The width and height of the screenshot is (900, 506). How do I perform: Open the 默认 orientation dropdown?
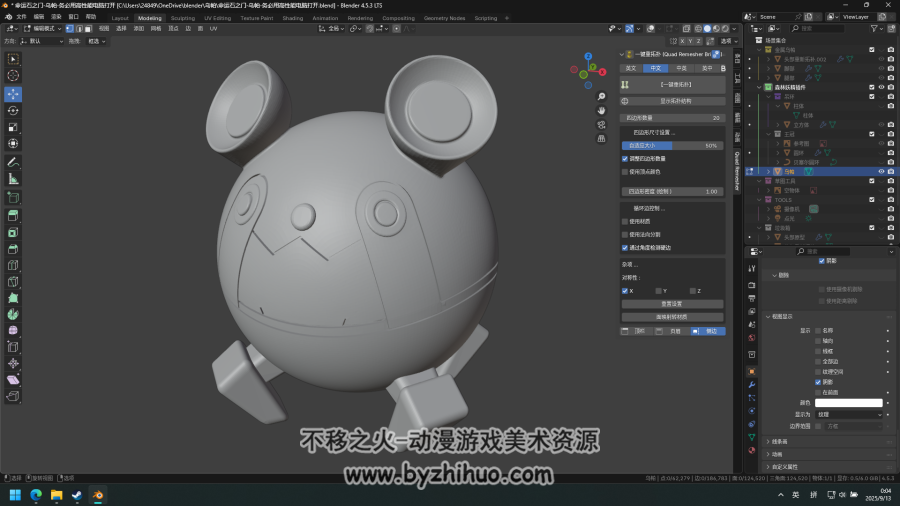41,41
